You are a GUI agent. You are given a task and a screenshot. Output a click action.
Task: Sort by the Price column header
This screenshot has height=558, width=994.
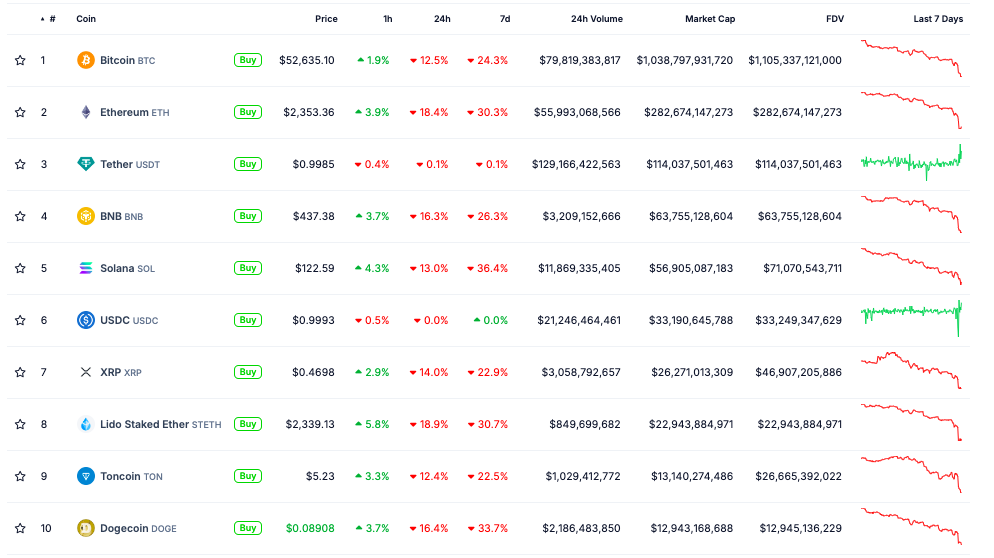click(x=326, y=19)
